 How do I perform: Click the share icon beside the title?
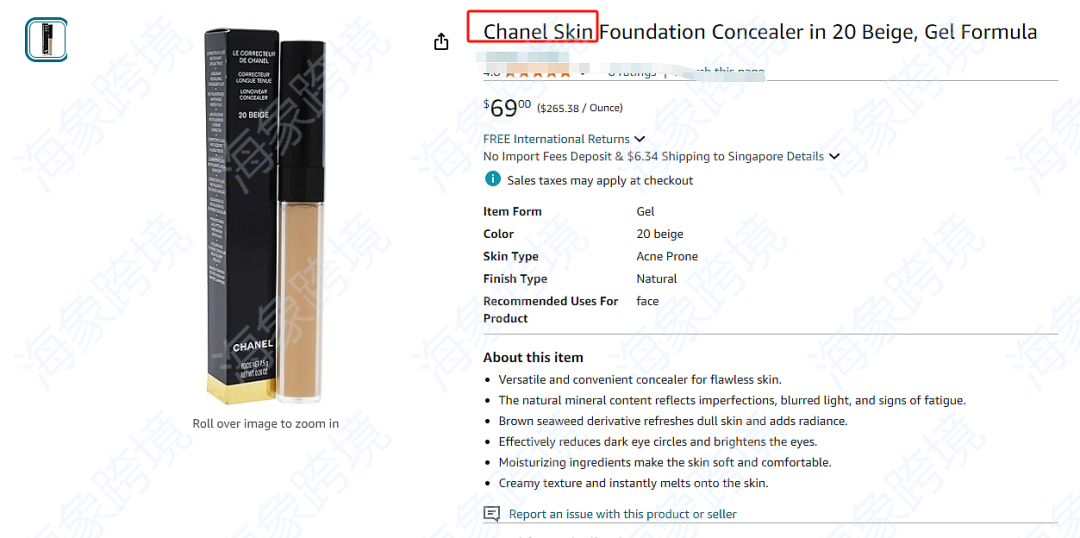[x=441, y=41]
